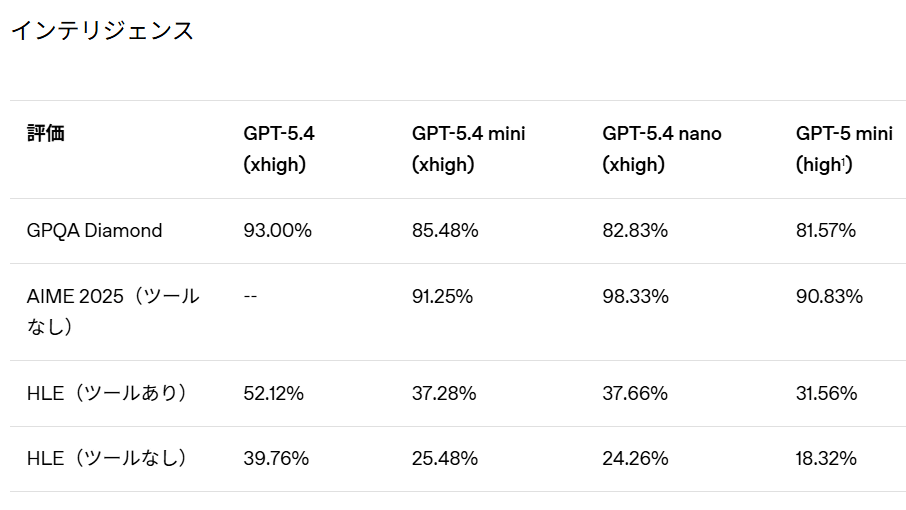Select the GPT-5 mini (high) column header
Image resolution: width=906 pixels, height=510 pixels.
point(844,149)
